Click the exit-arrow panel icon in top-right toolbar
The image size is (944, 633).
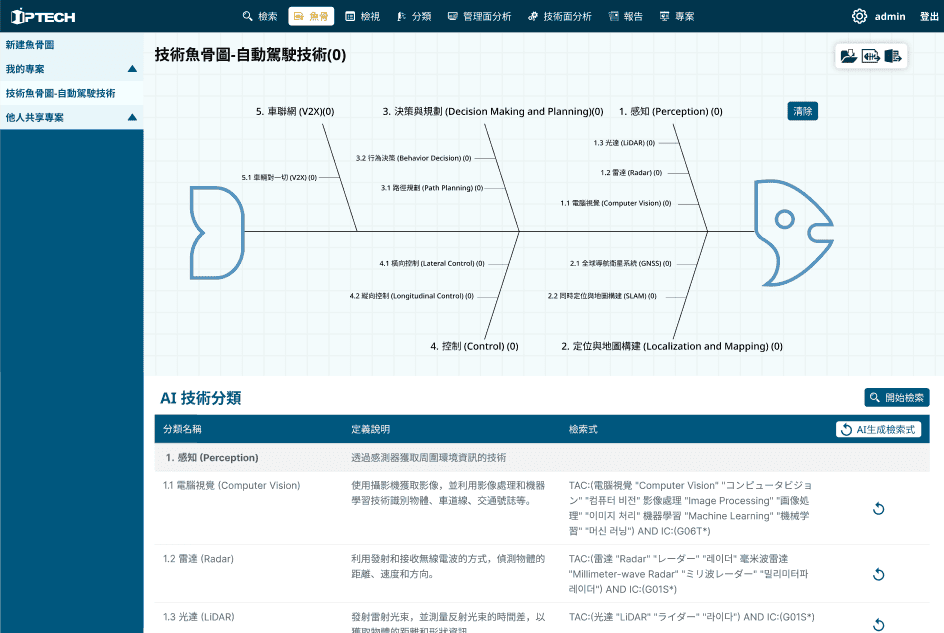coord(893,56)
